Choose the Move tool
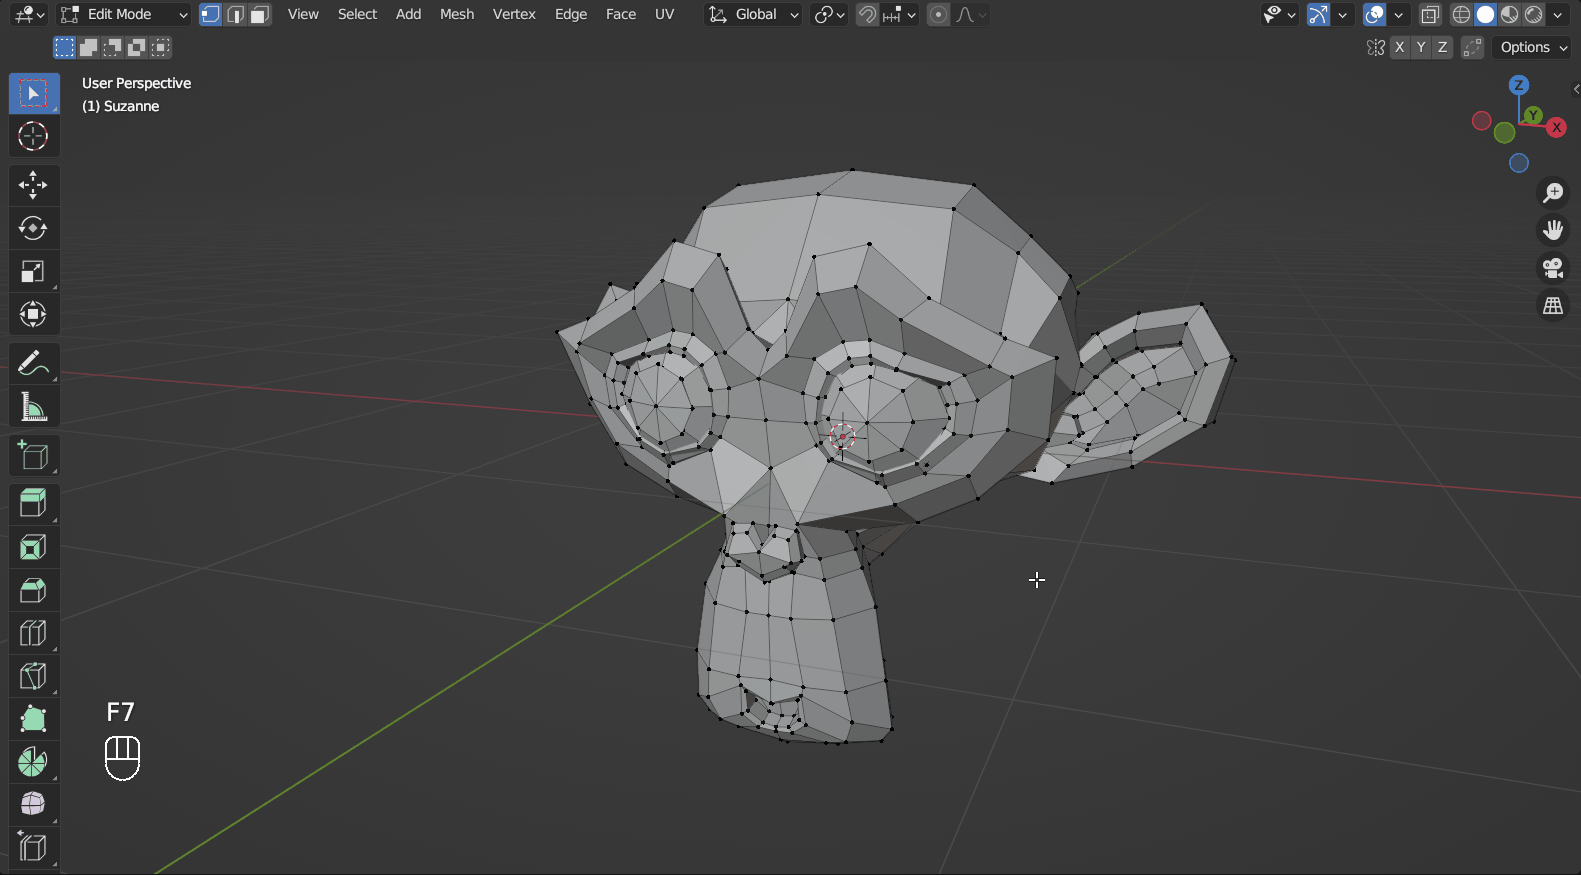The width and height of the screenshot is (1581, 875). (34, 185)
